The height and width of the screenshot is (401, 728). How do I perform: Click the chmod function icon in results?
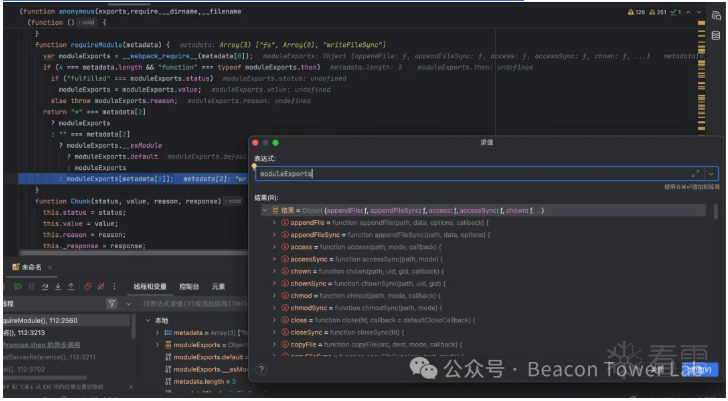point(285,296)
